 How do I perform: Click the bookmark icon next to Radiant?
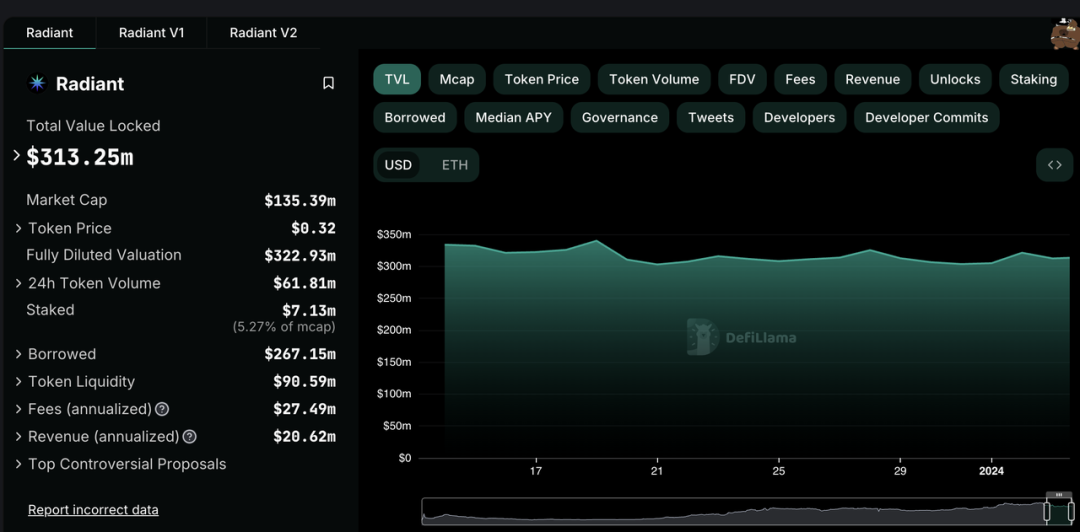click(329, 83)
